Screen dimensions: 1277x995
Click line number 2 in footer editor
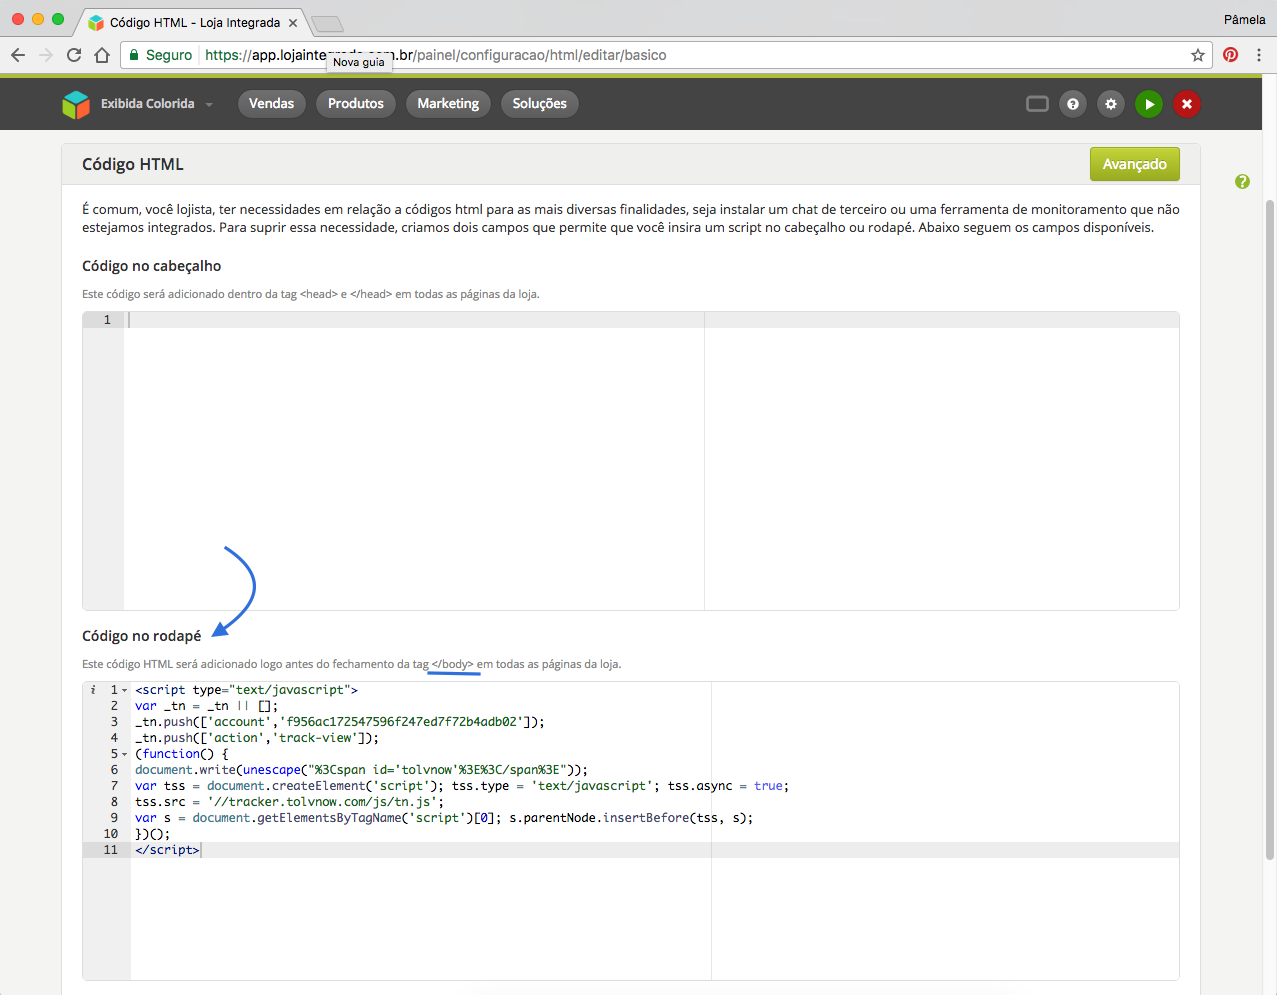tap(114, 706)
